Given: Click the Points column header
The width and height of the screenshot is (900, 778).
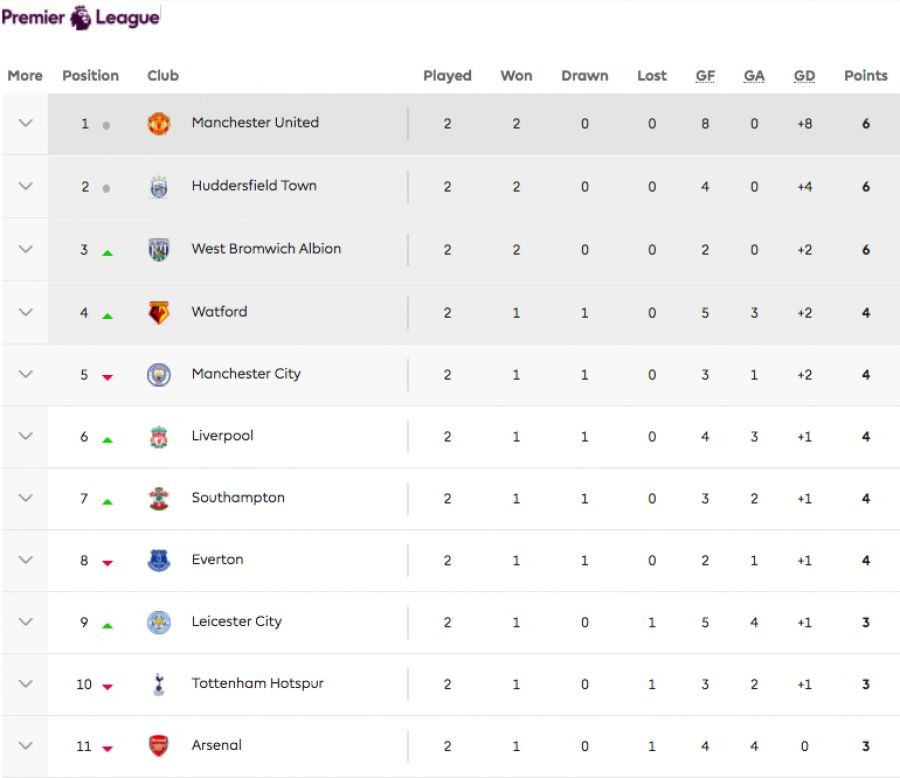Looking at the screenshot, I should click(865, 76).
